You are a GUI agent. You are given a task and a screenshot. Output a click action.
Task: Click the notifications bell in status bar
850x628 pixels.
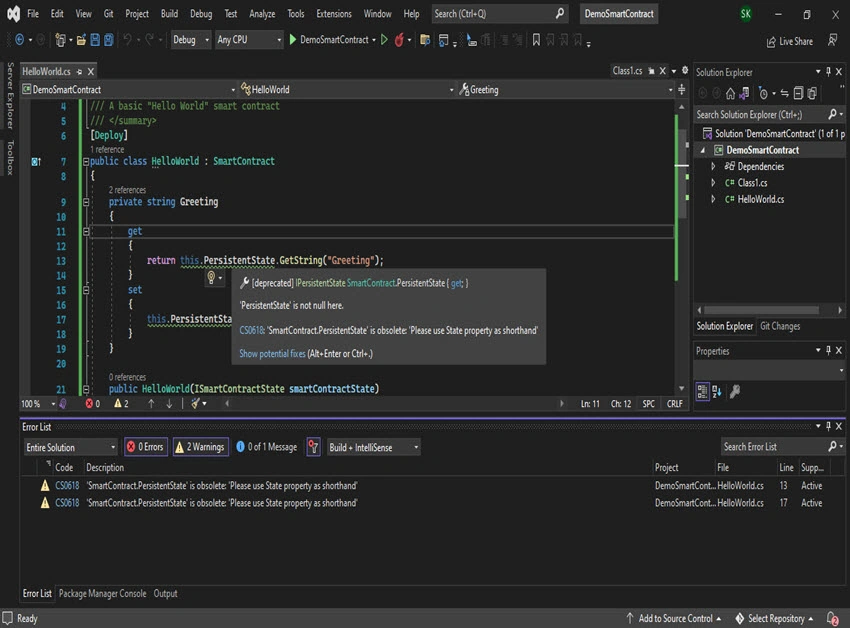[x=832, y=618]
